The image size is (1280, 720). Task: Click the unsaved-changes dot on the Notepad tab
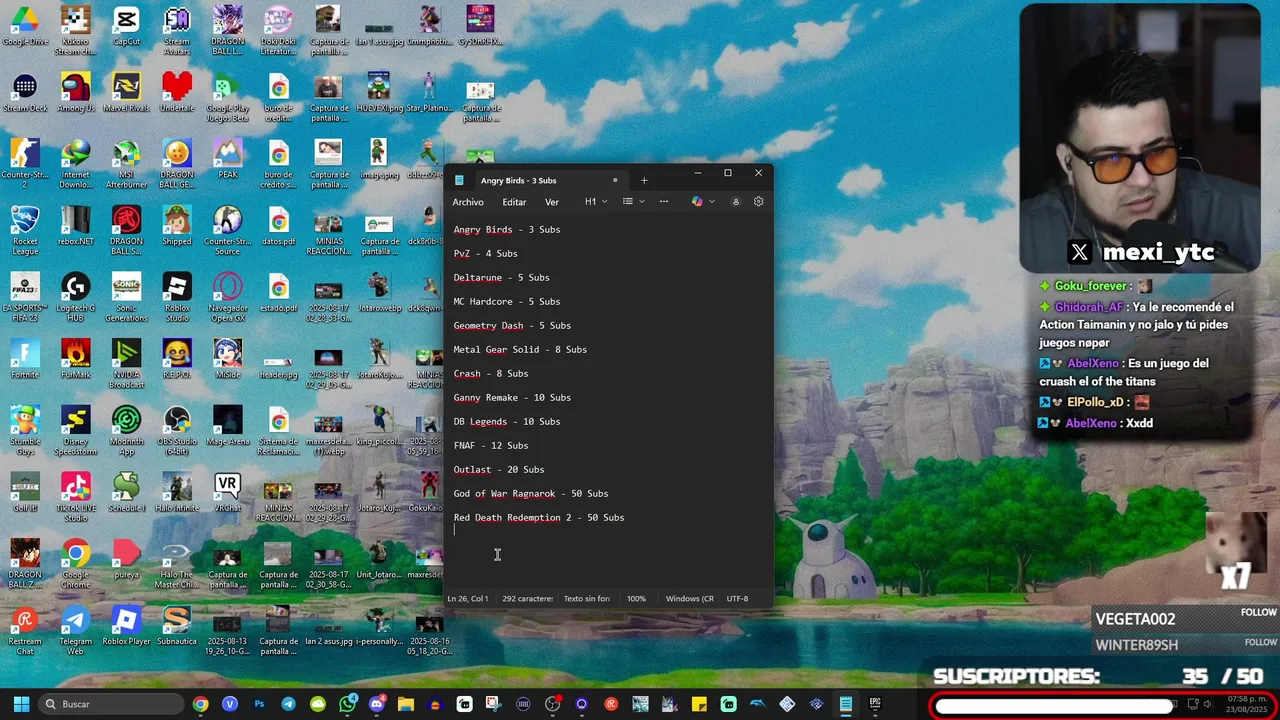615,180
